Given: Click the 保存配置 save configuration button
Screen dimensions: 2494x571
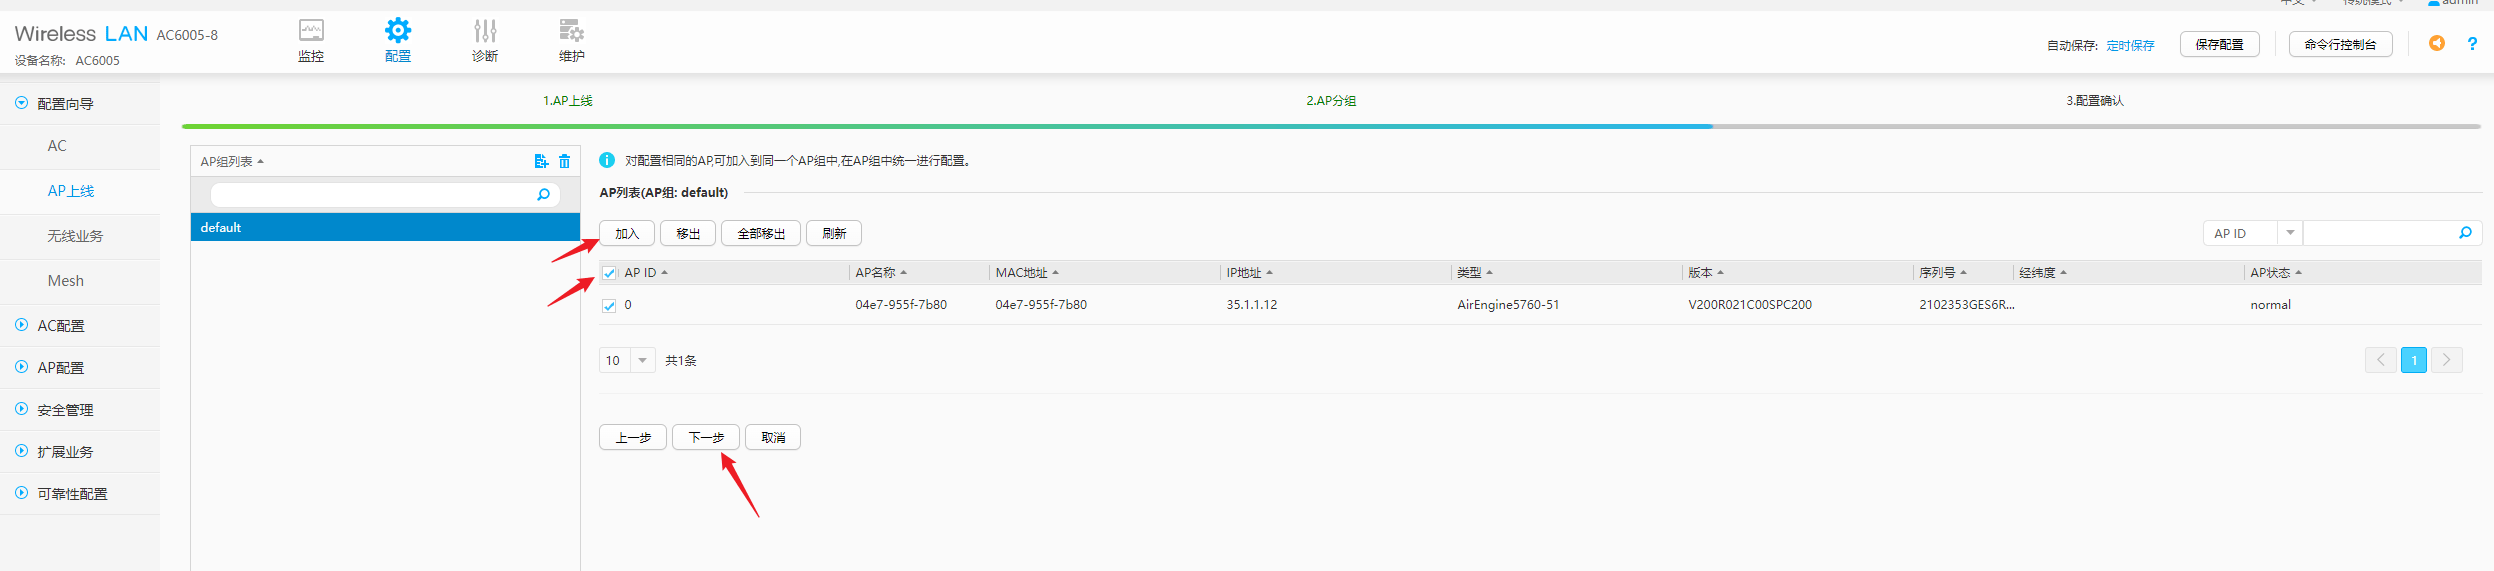Looking at the screenshot, I should (2219, 45).
